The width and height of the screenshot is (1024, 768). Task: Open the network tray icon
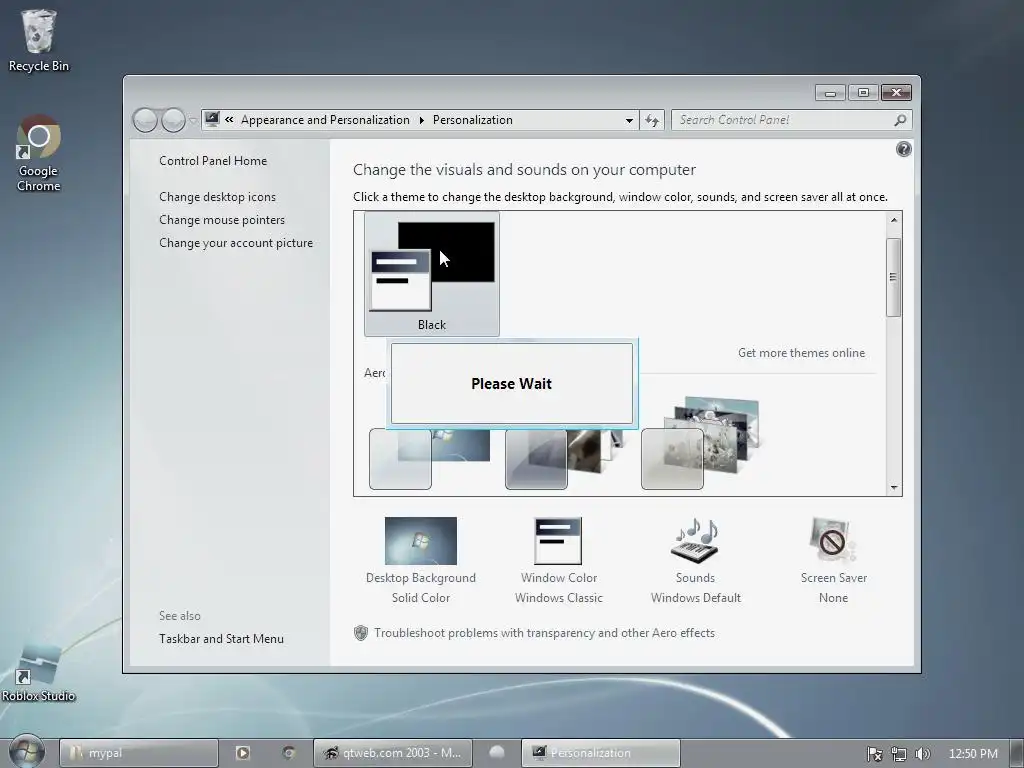click(899, 754)
